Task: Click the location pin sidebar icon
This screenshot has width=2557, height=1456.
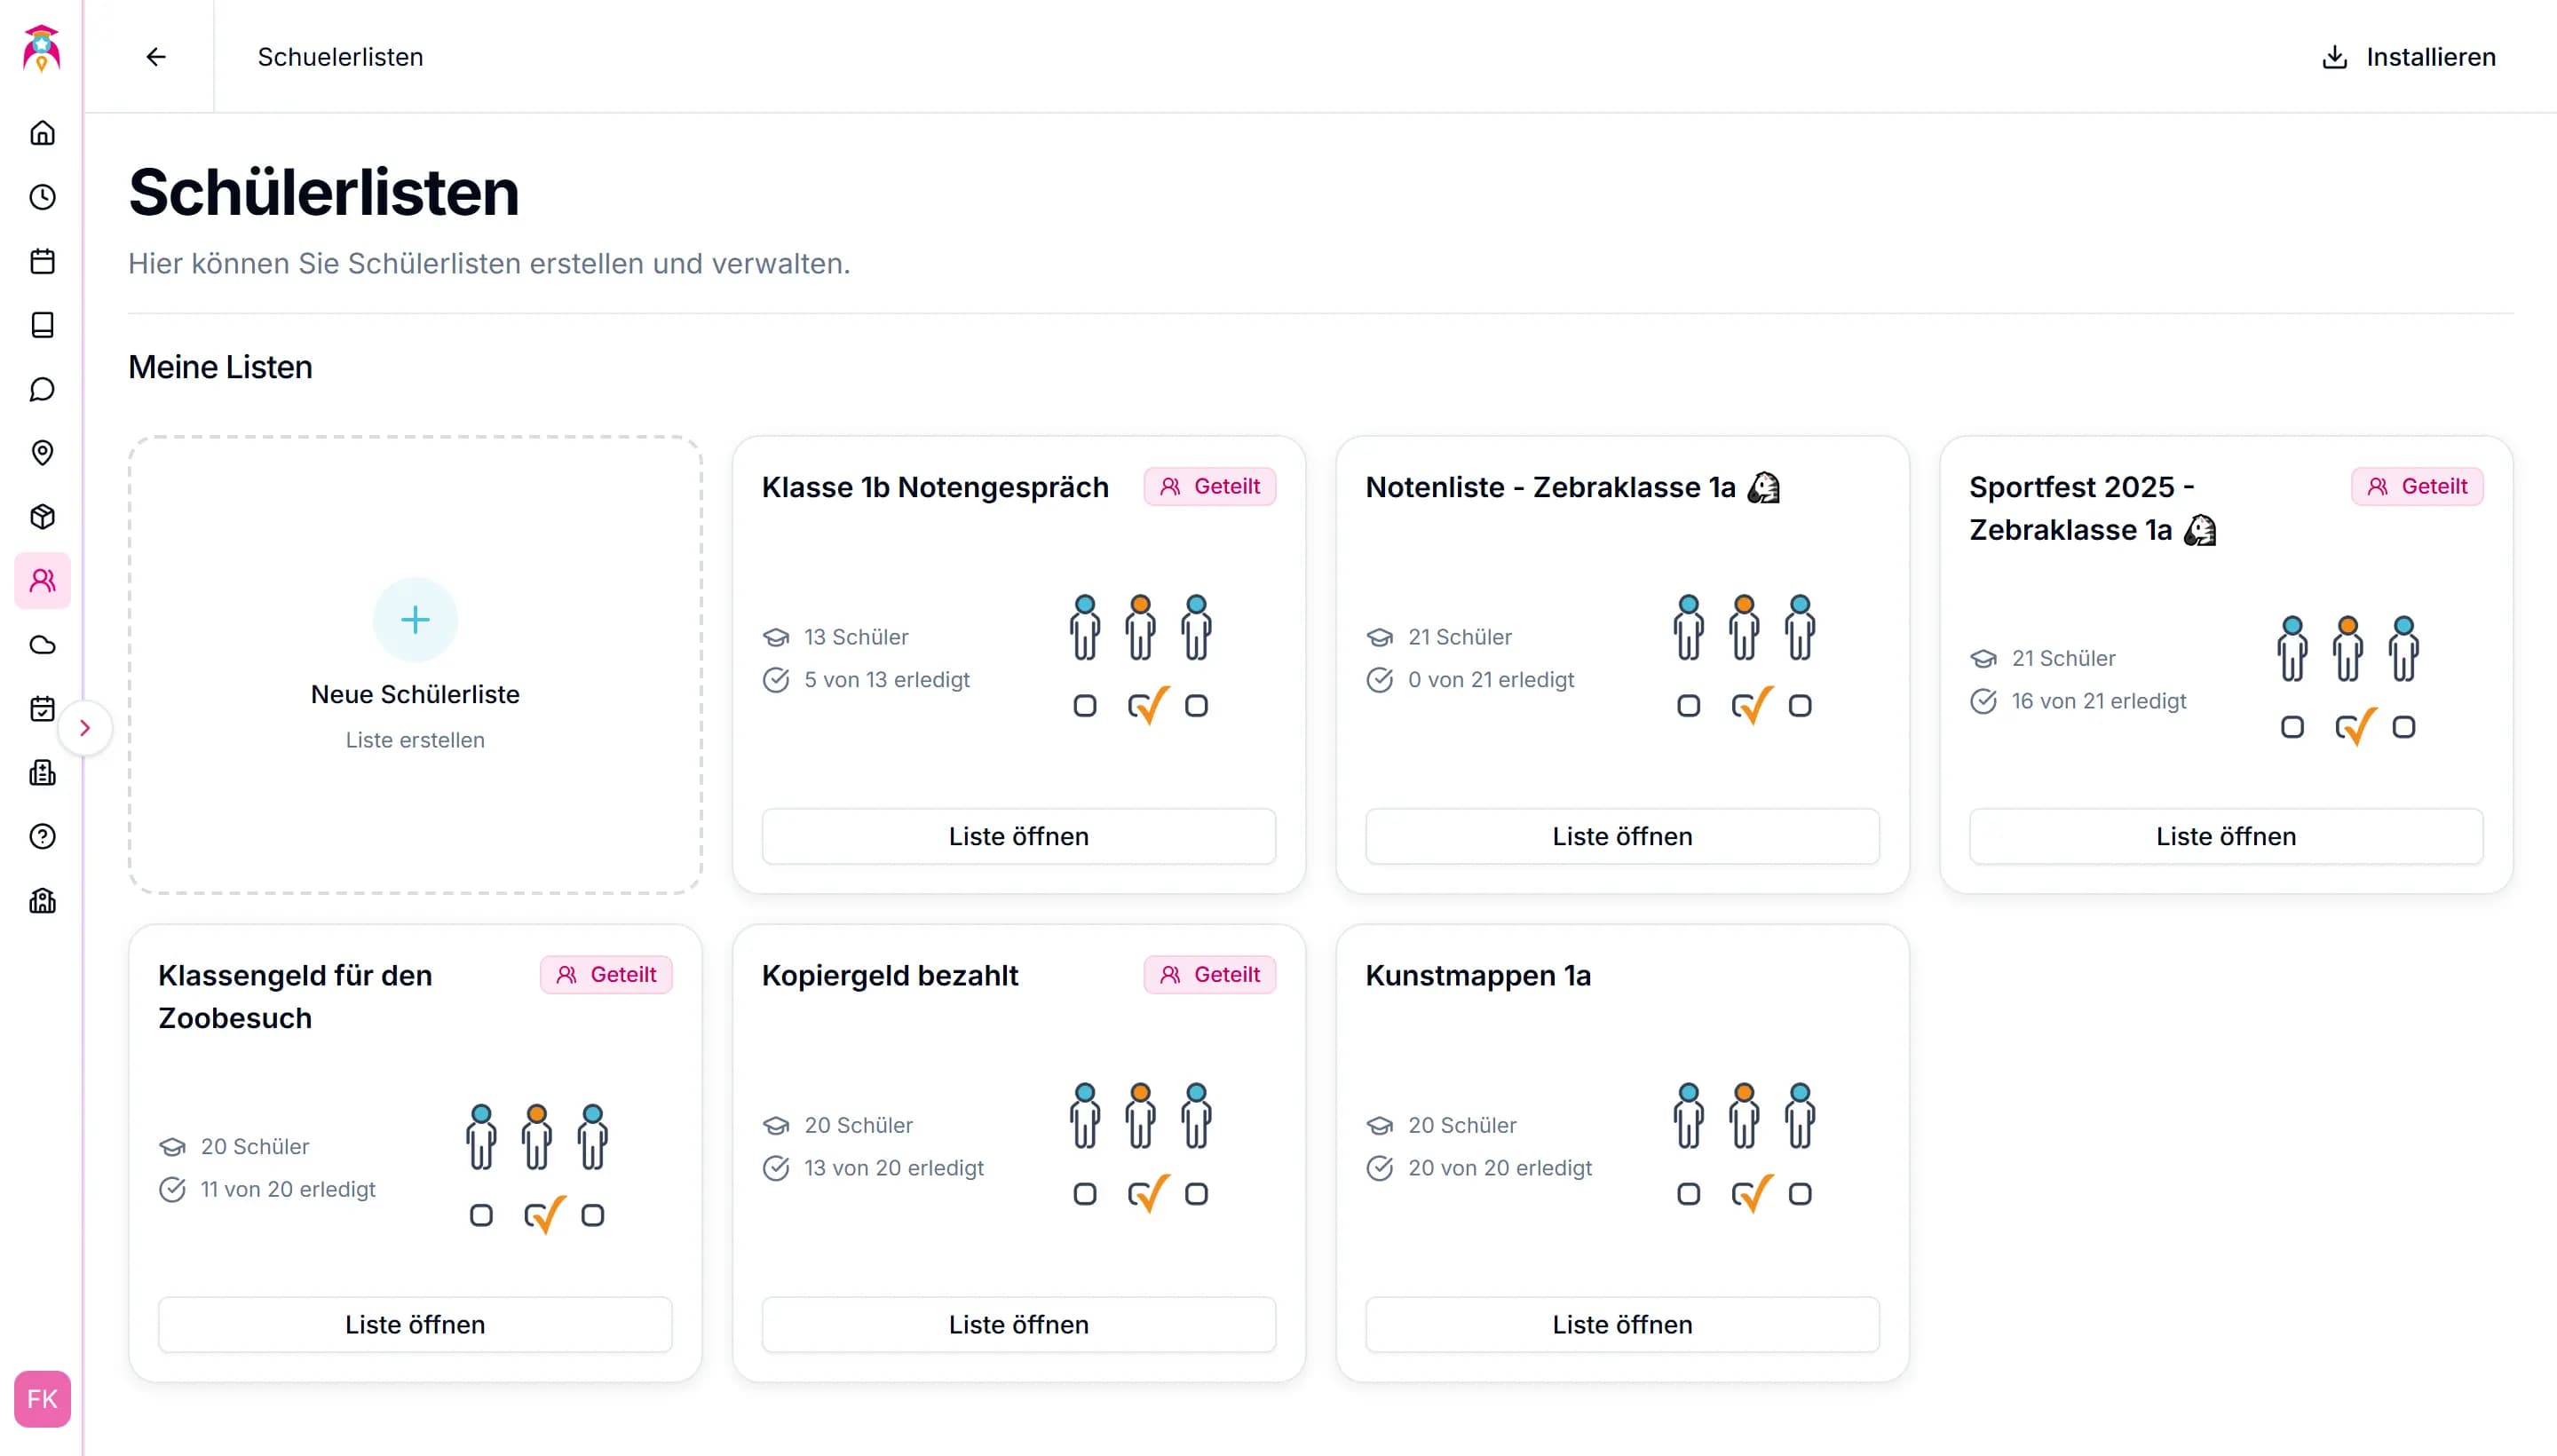Action: 42,453
